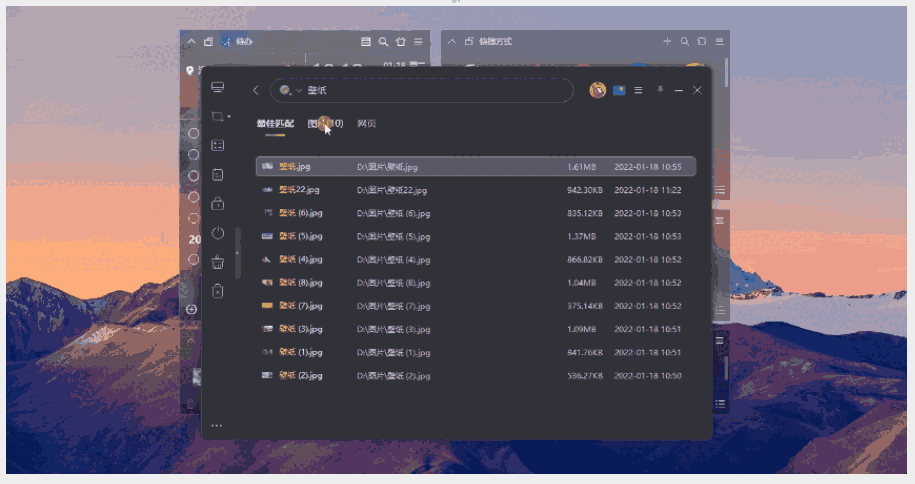This screenshot has height=484, width=915.
Task: Toggle the pin window icon
Action: [x=659, y=90]
